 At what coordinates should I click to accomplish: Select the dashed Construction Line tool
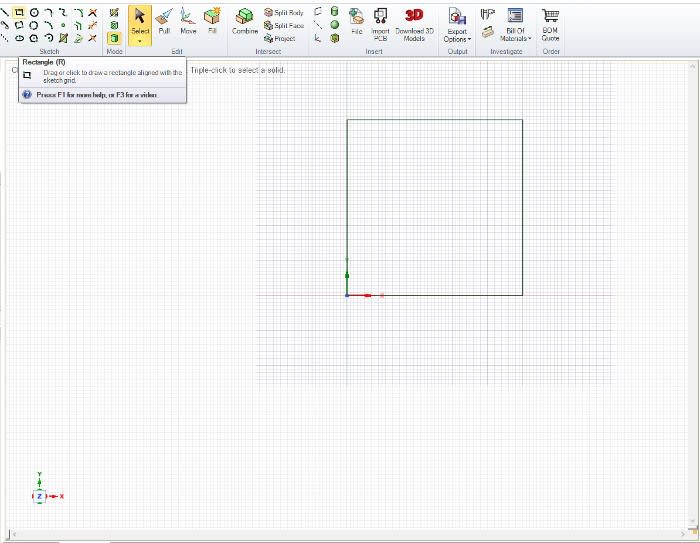click(x=4, y=38)
